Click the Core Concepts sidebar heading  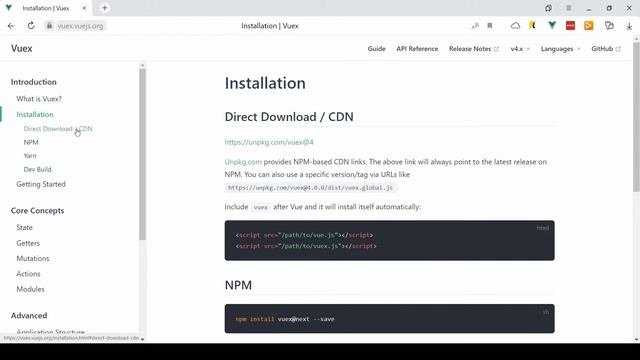point(38,211)
